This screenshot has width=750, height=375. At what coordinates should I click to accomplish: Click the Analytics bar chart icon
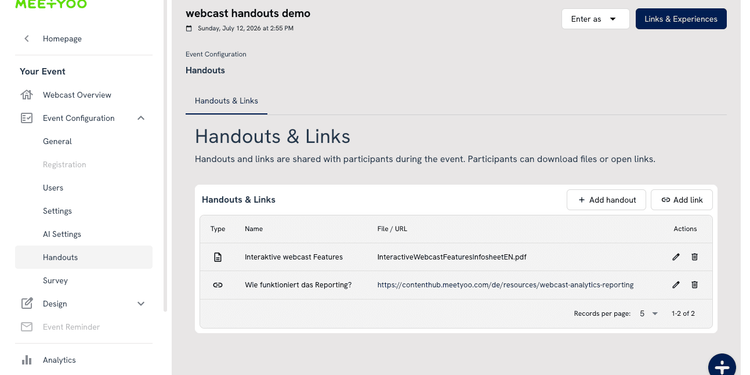pyautogui.click(x=27, y=360)
